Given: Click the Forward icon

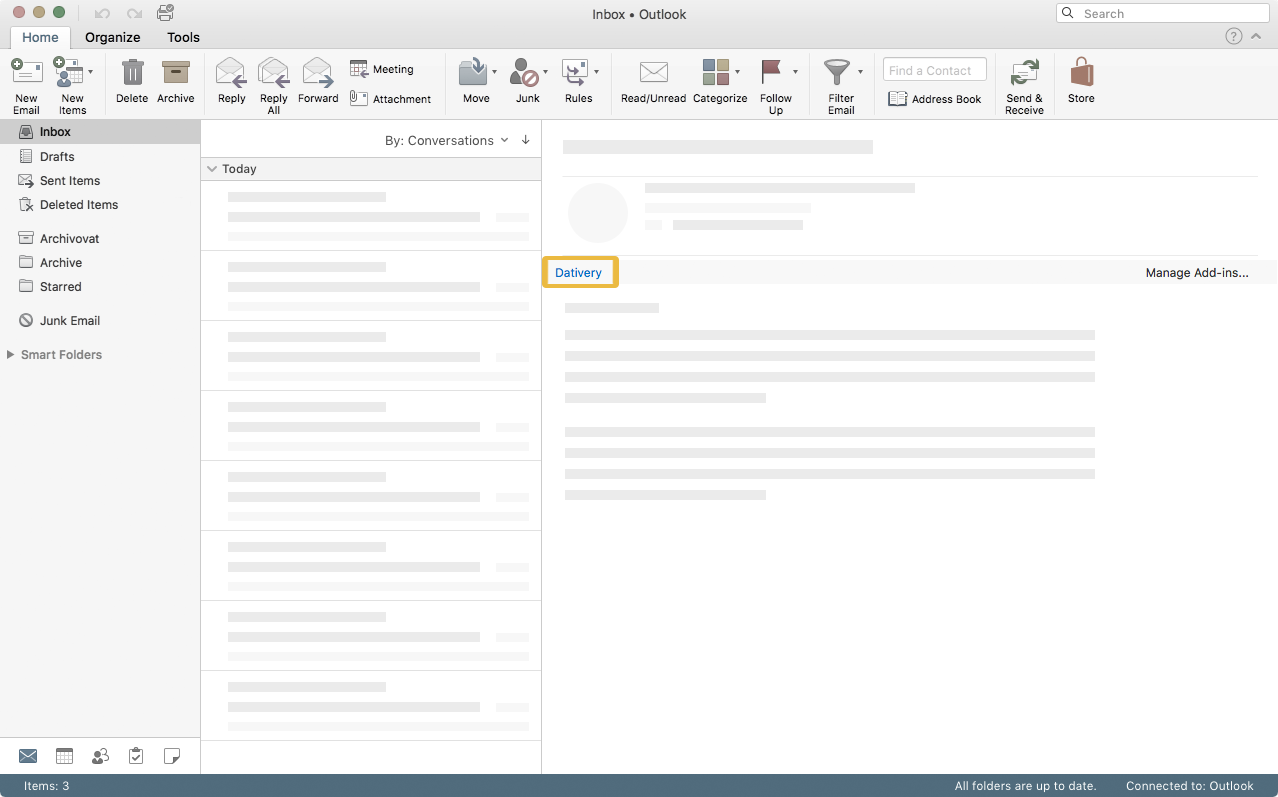Looking at the screenshot, I should 318,73.
